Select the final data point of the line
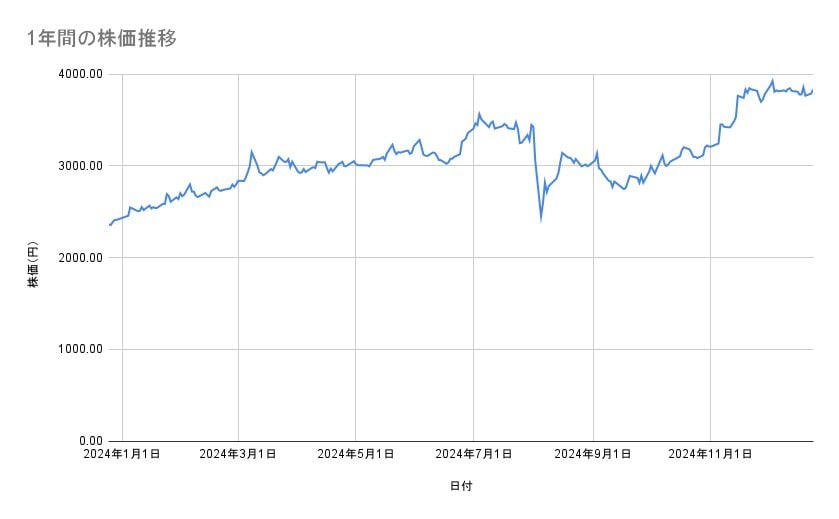 812,91
